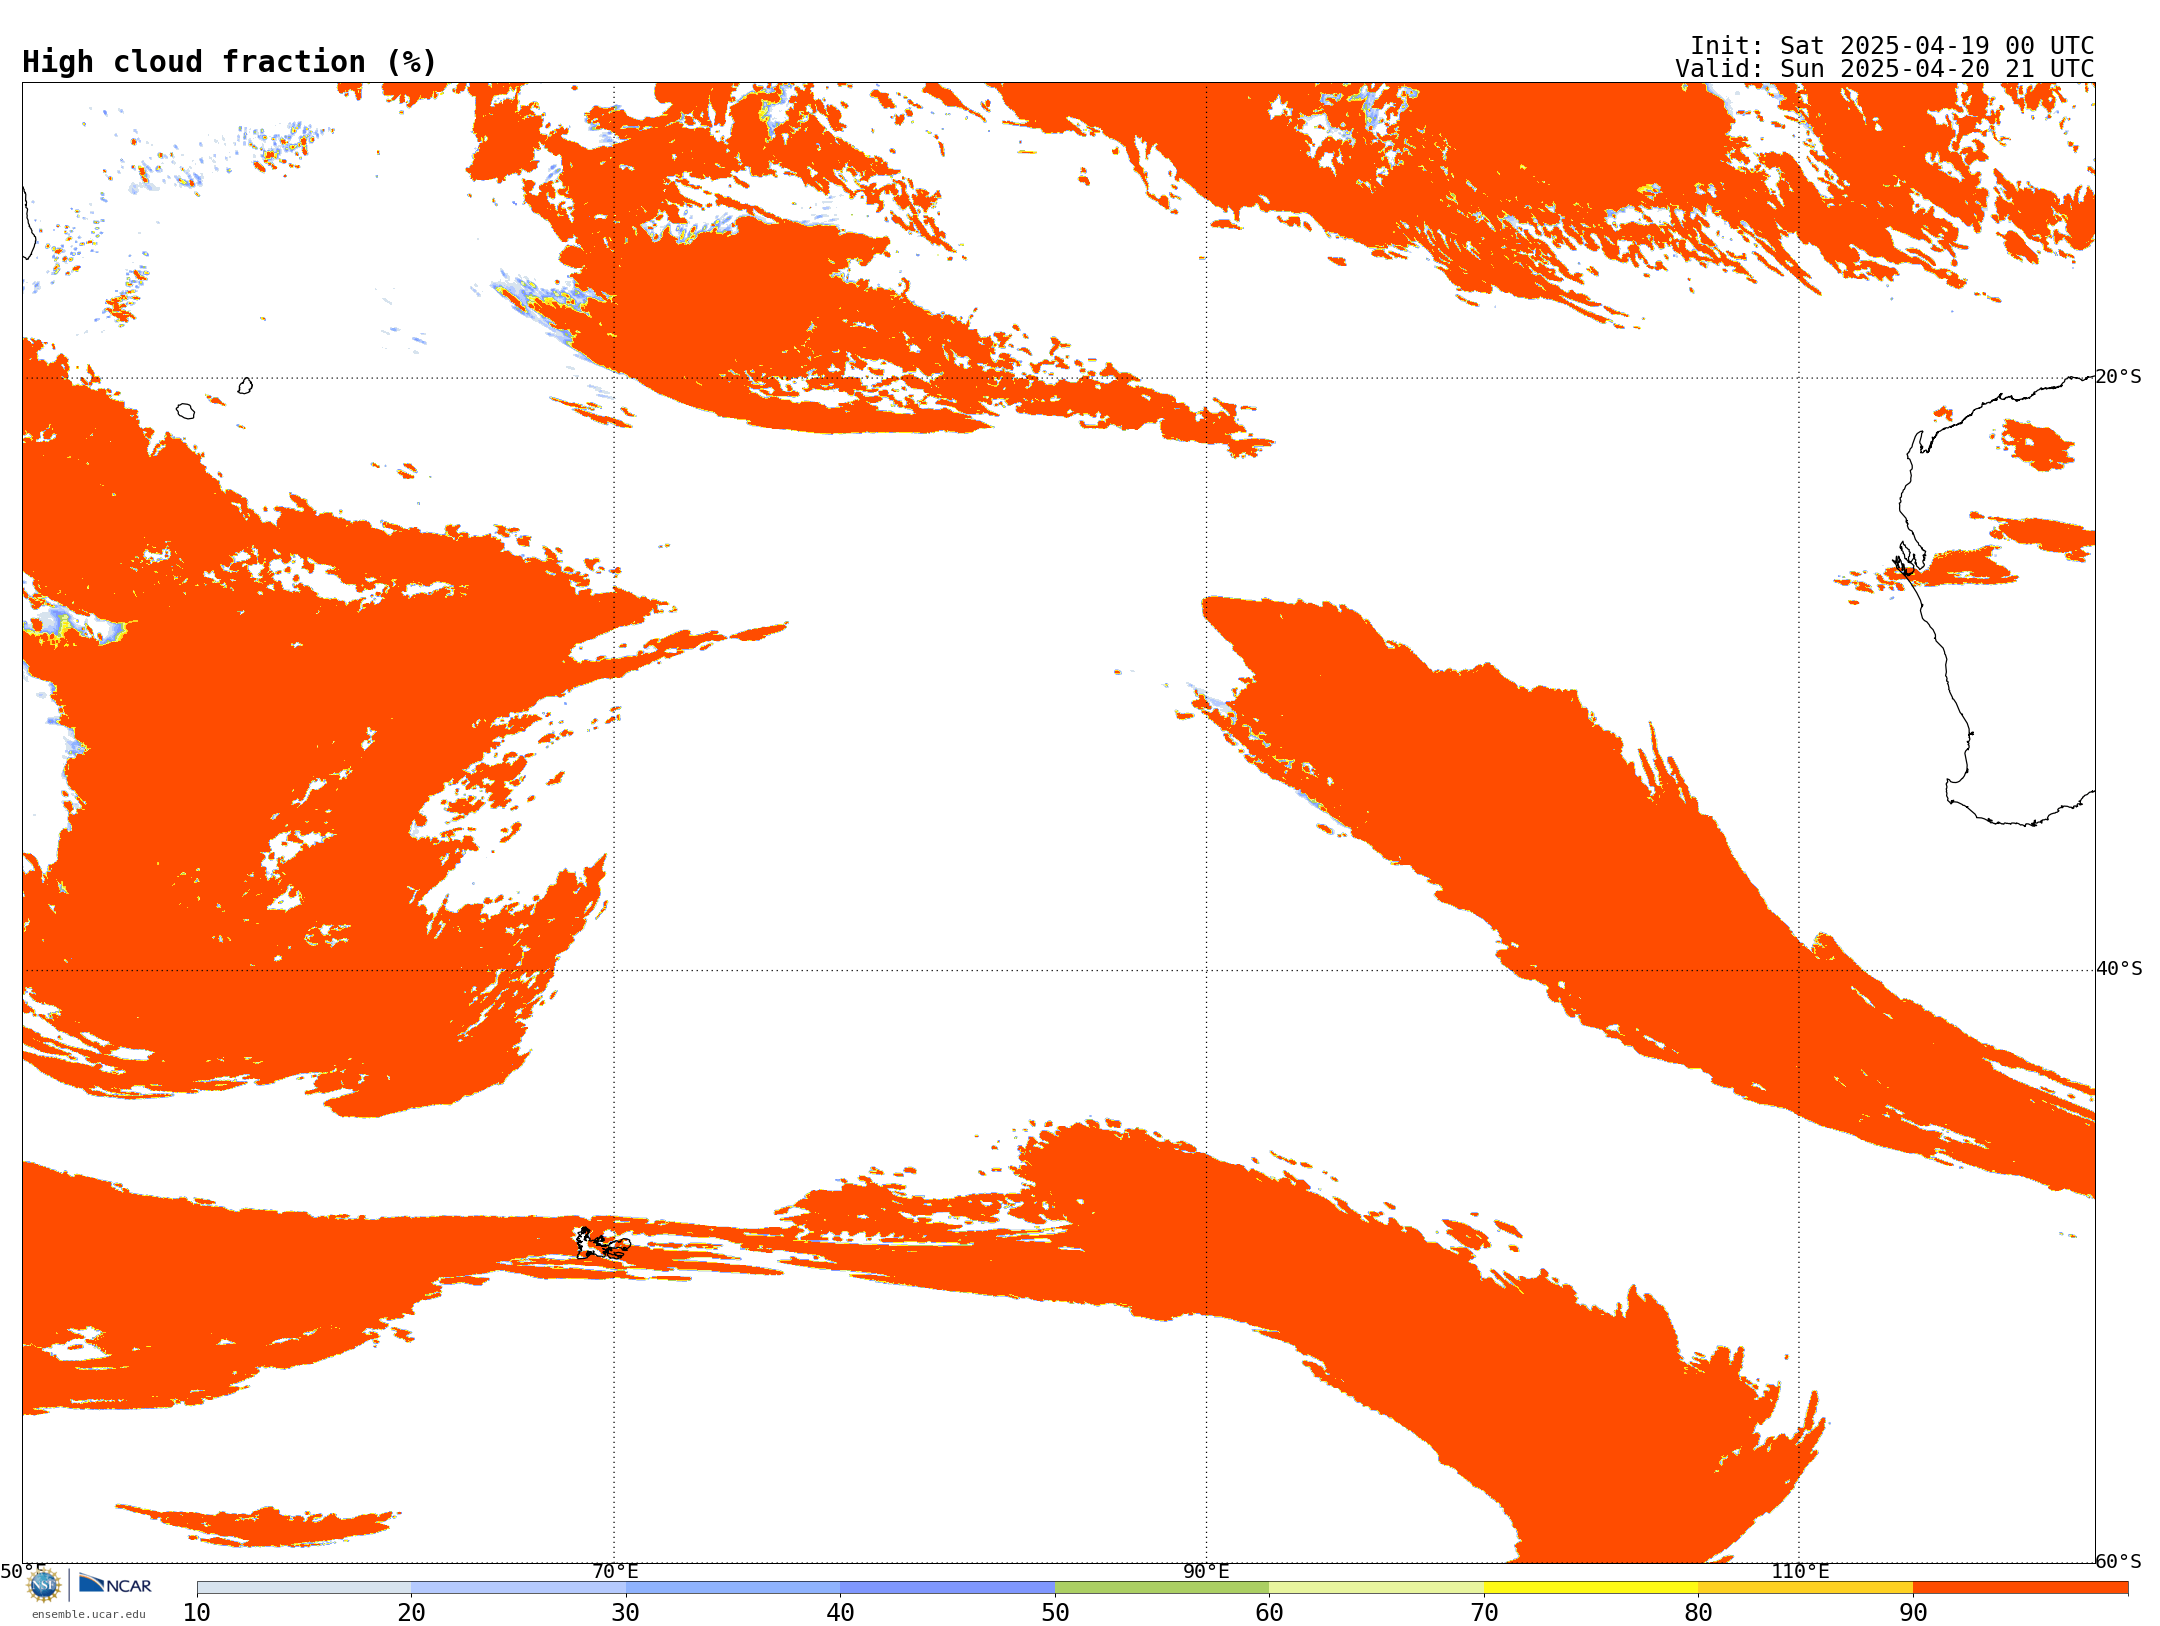Click the colorbar tick label 90
The height and width of the screenshot is (1626, 2160).
click(1913, 1613)
